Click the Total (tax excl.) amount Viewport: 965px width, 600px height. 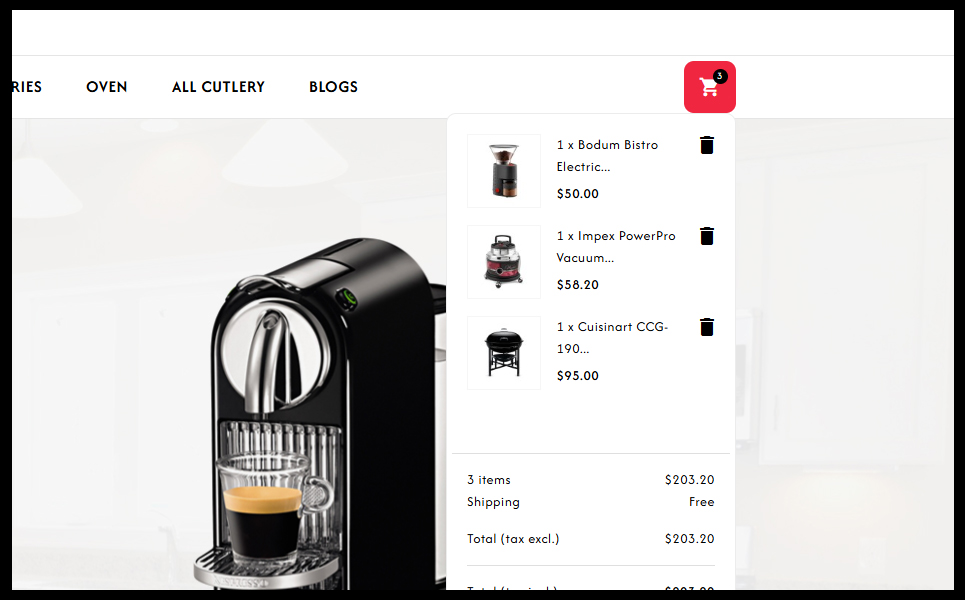[689, 539]
